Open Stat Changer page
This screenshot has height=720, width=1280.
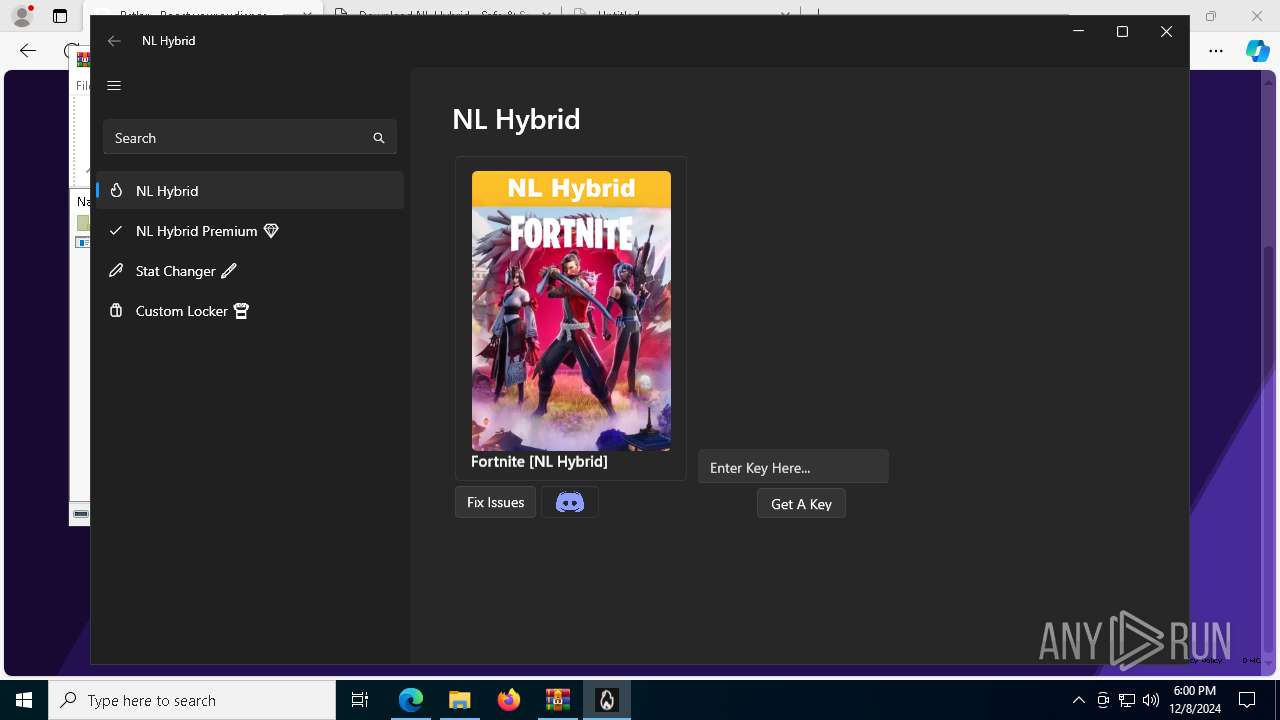point(250,270)
